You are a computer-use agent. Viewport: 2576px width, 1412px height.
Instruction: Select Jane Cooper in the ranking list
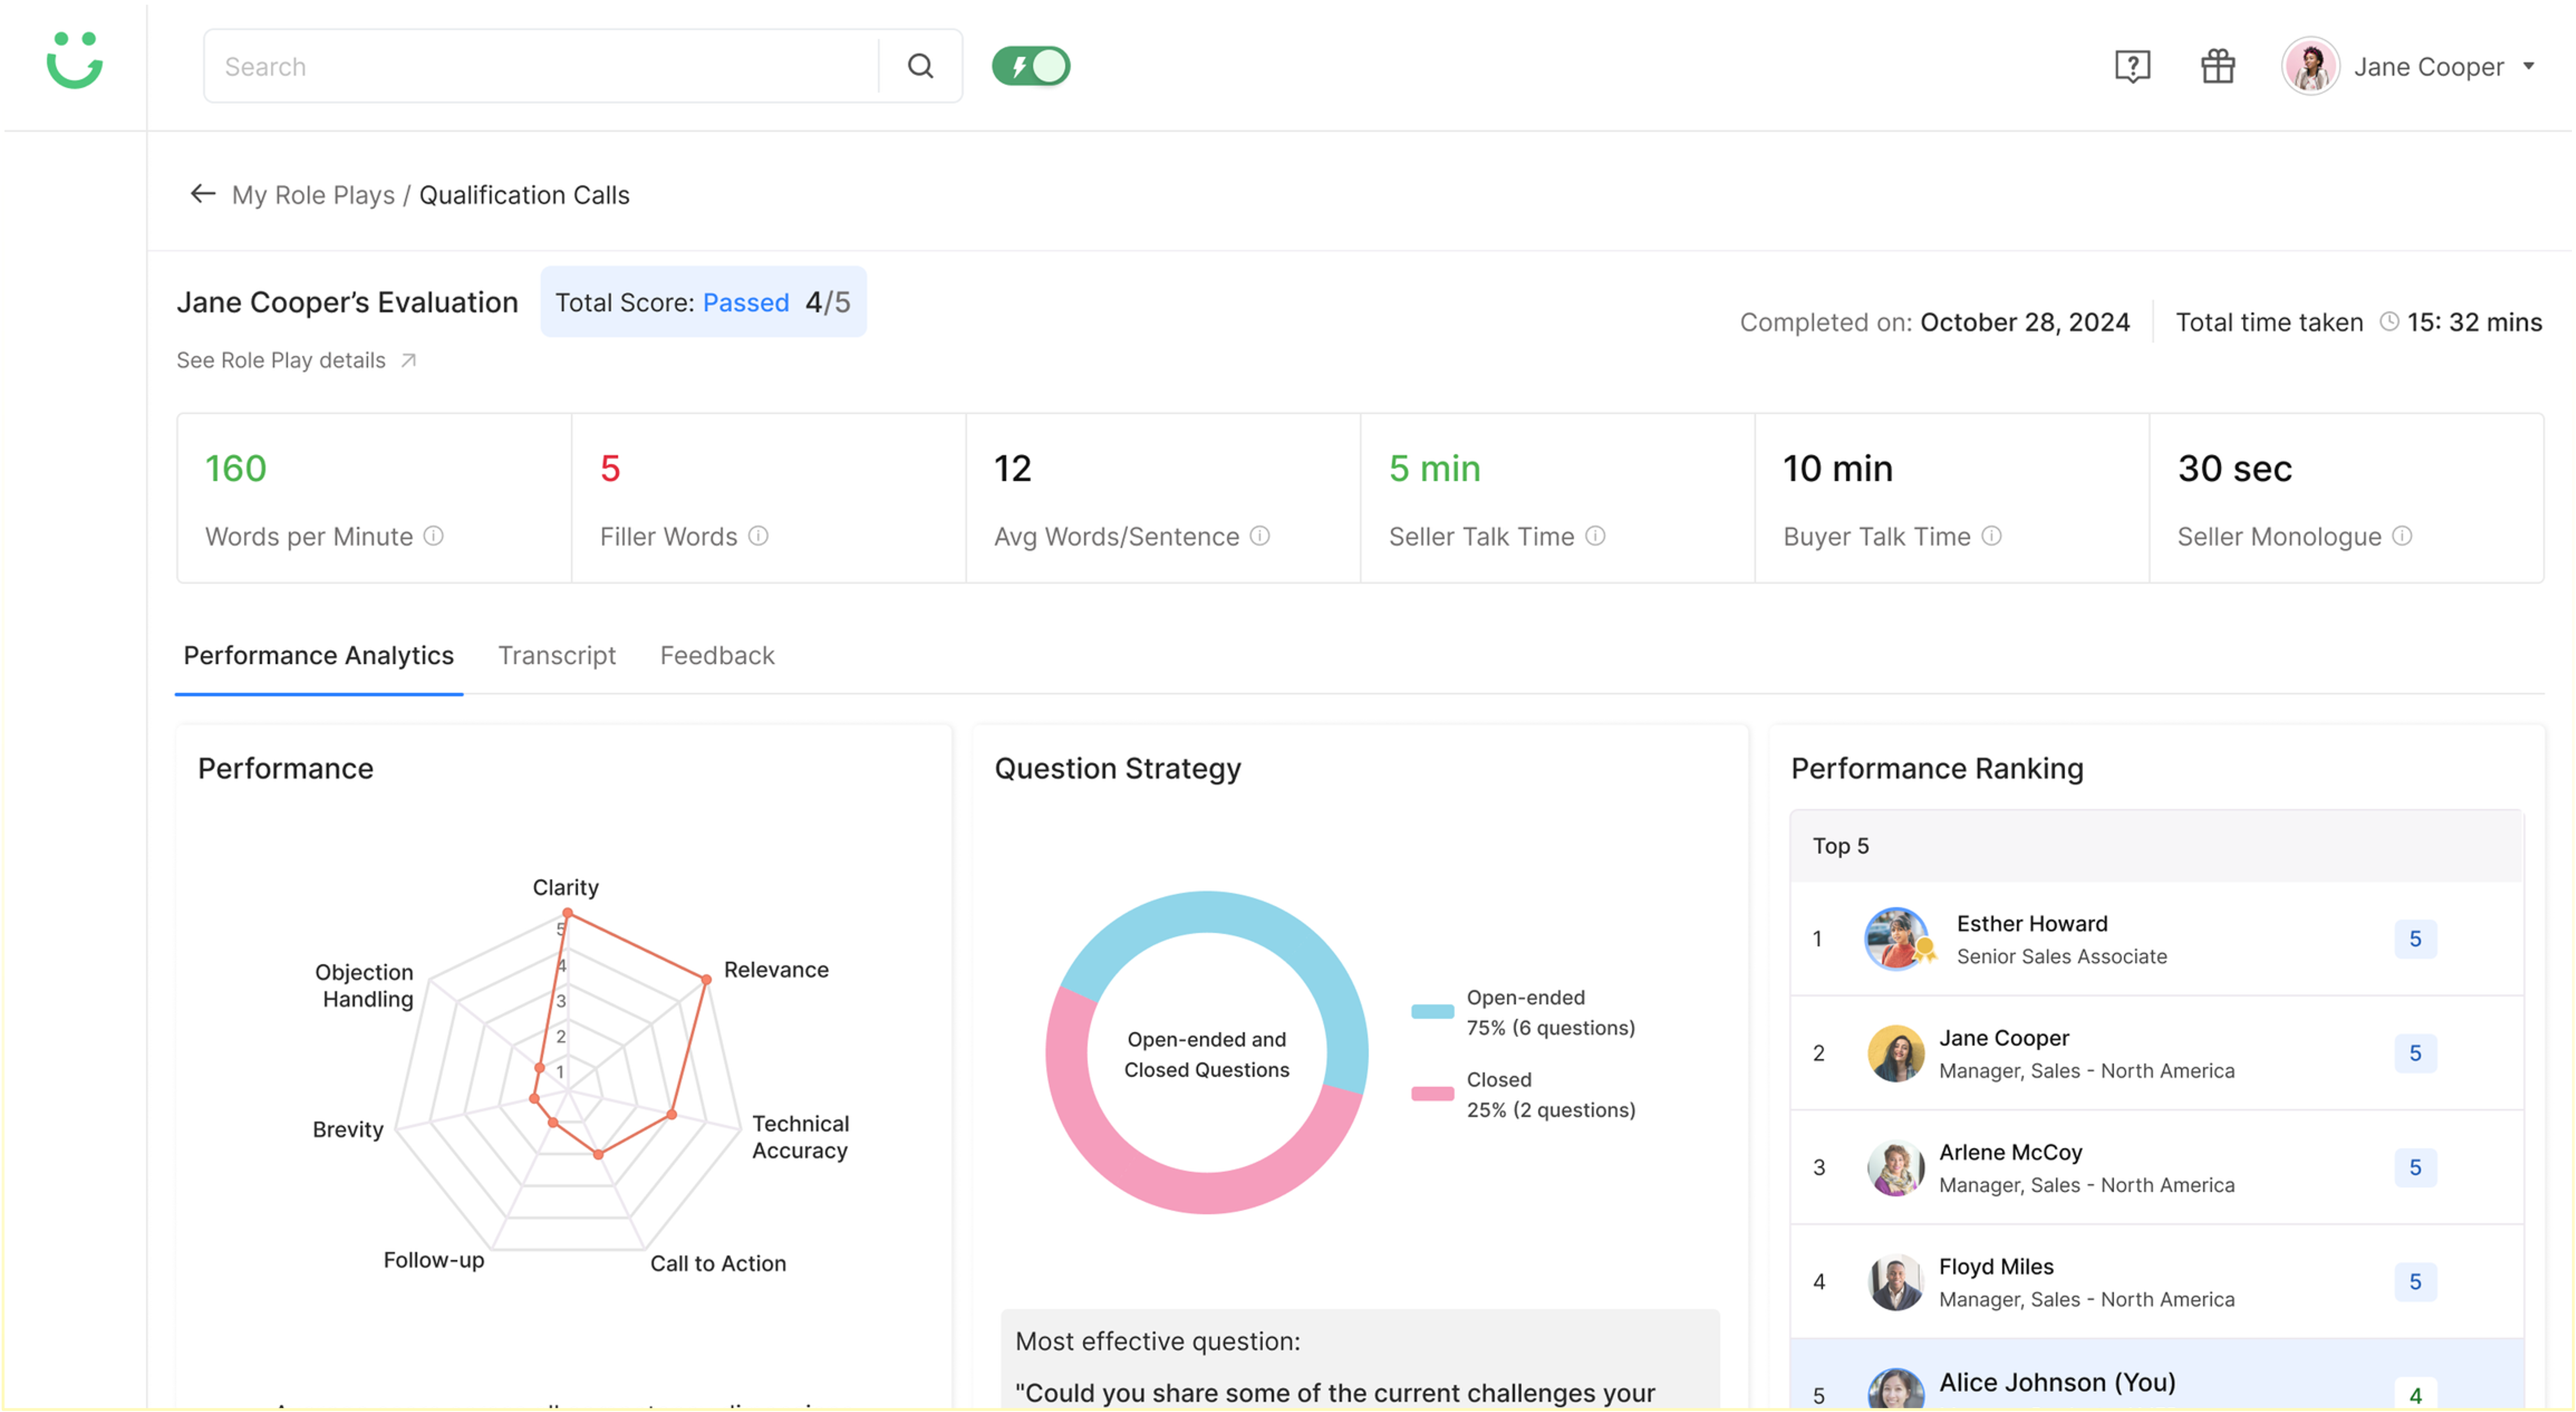tap(2156, 1053)
